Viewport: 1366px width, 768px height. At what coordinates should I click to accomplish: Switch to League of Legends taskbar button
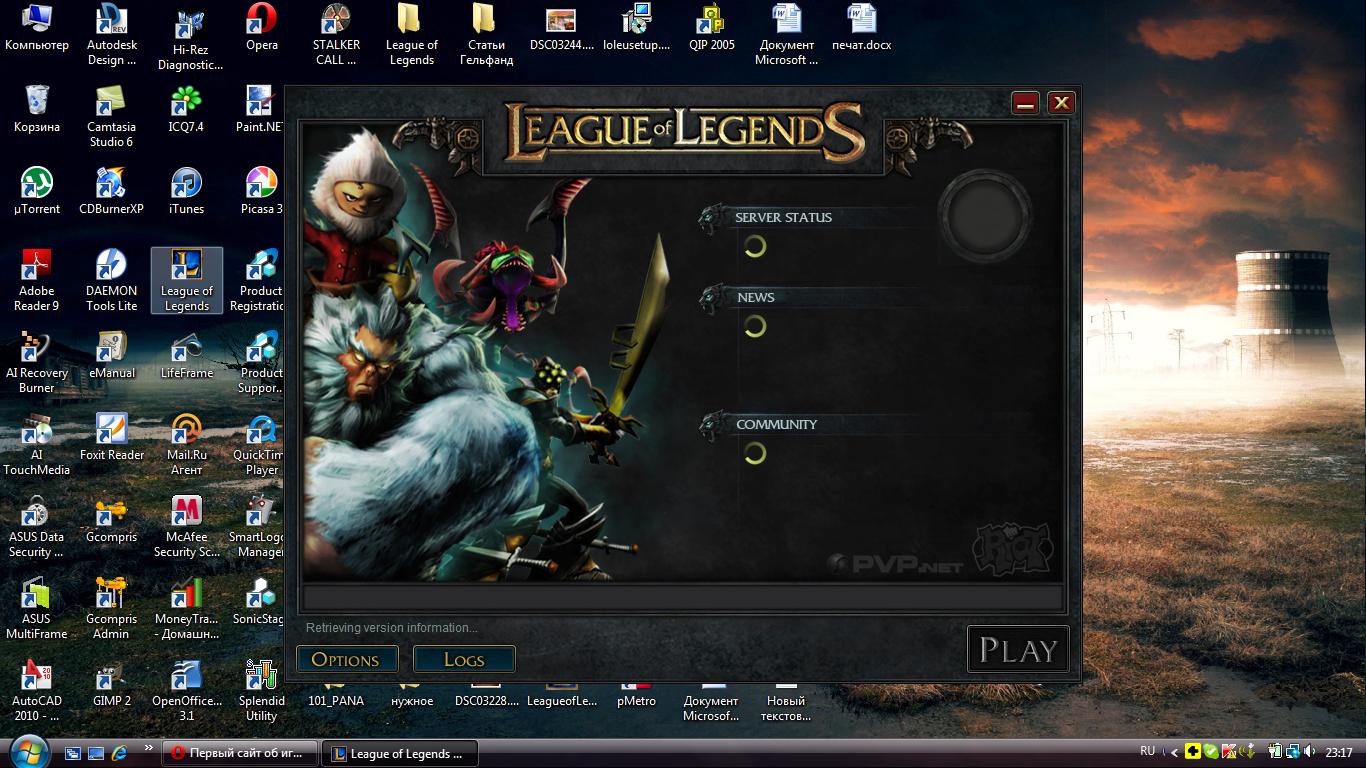point(400,753)
